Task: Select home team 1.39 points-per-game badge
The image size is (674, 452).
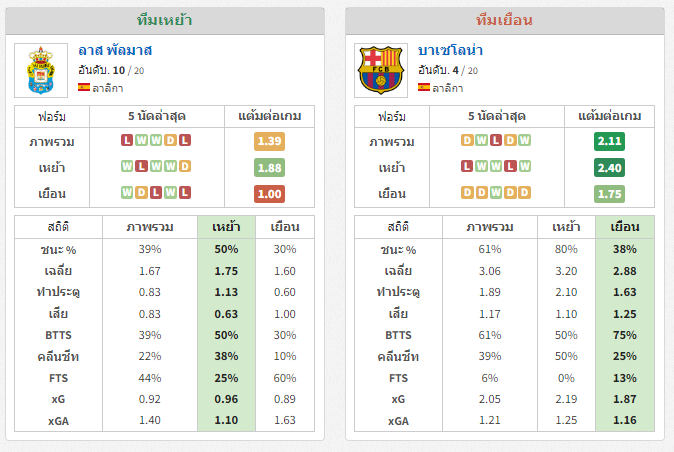Action: pos(270,141)
